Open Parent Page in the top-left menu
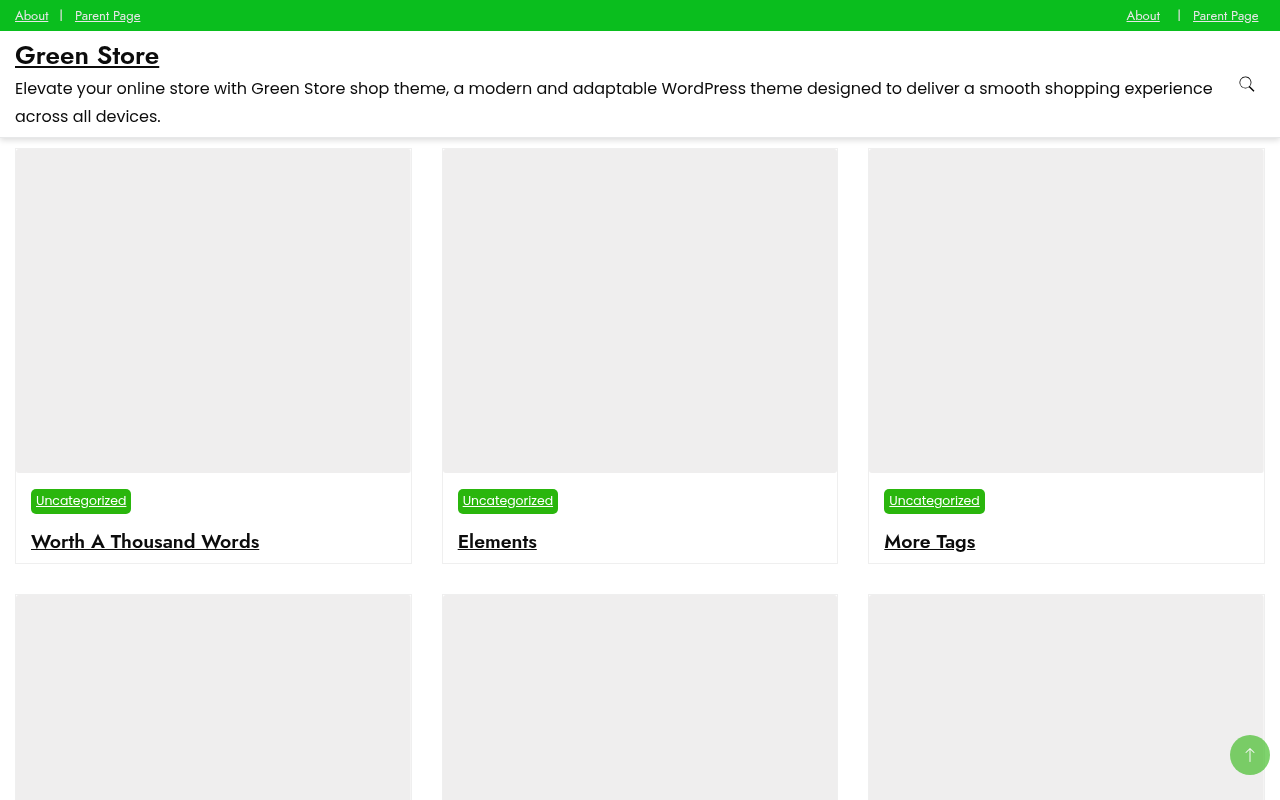The height and width of the screenshot is (800, 1280). click(x=108, y=16)
